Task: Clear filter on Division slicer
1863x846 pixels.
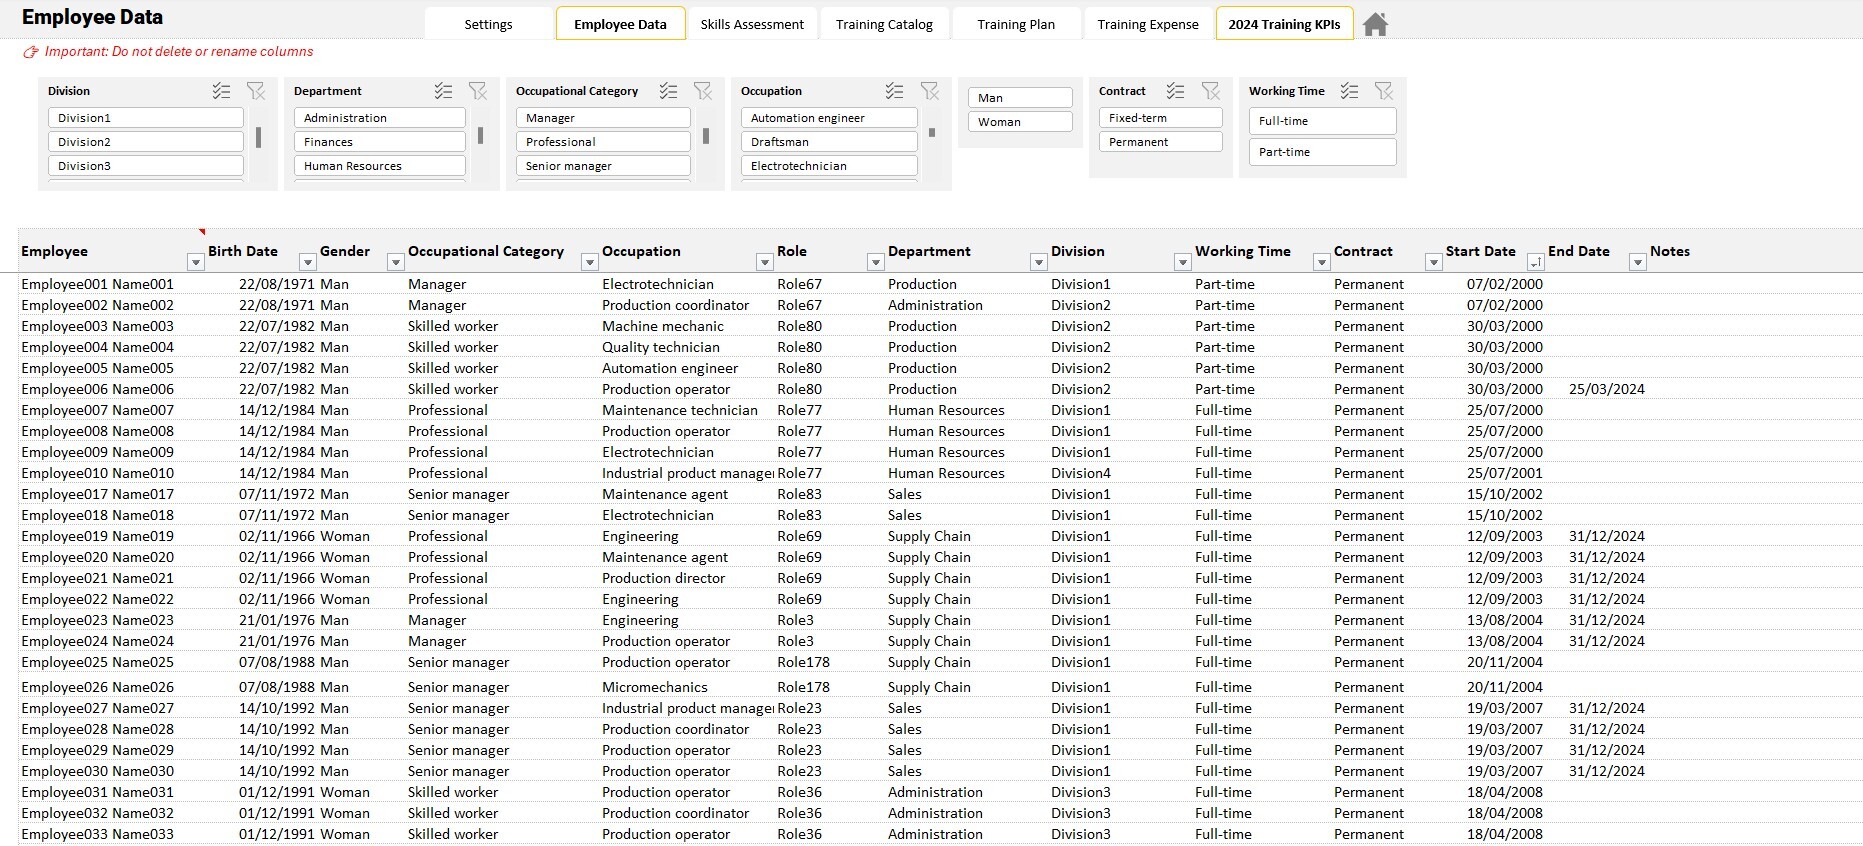Action: (256, 91)
